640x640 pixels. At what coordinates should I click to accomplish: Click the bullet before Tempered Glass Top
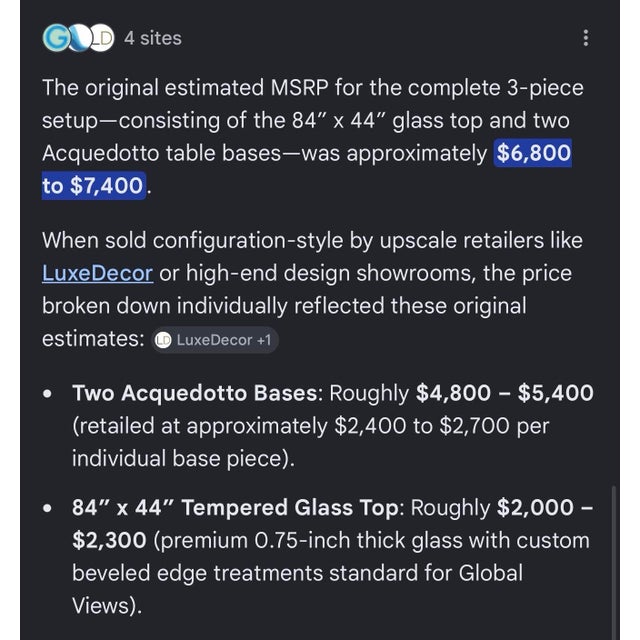48,508
